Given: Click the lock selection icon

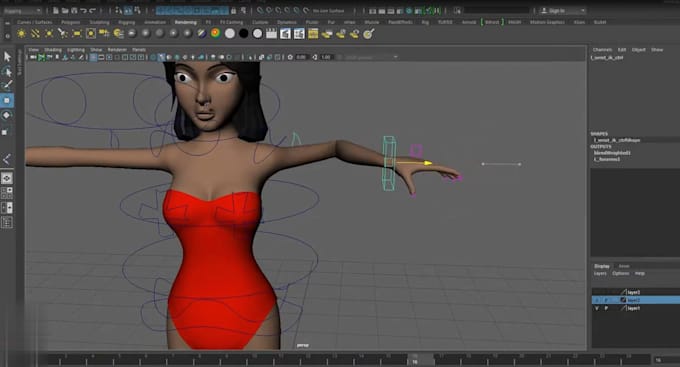Looking at the screenshot, I should [234, 10].
